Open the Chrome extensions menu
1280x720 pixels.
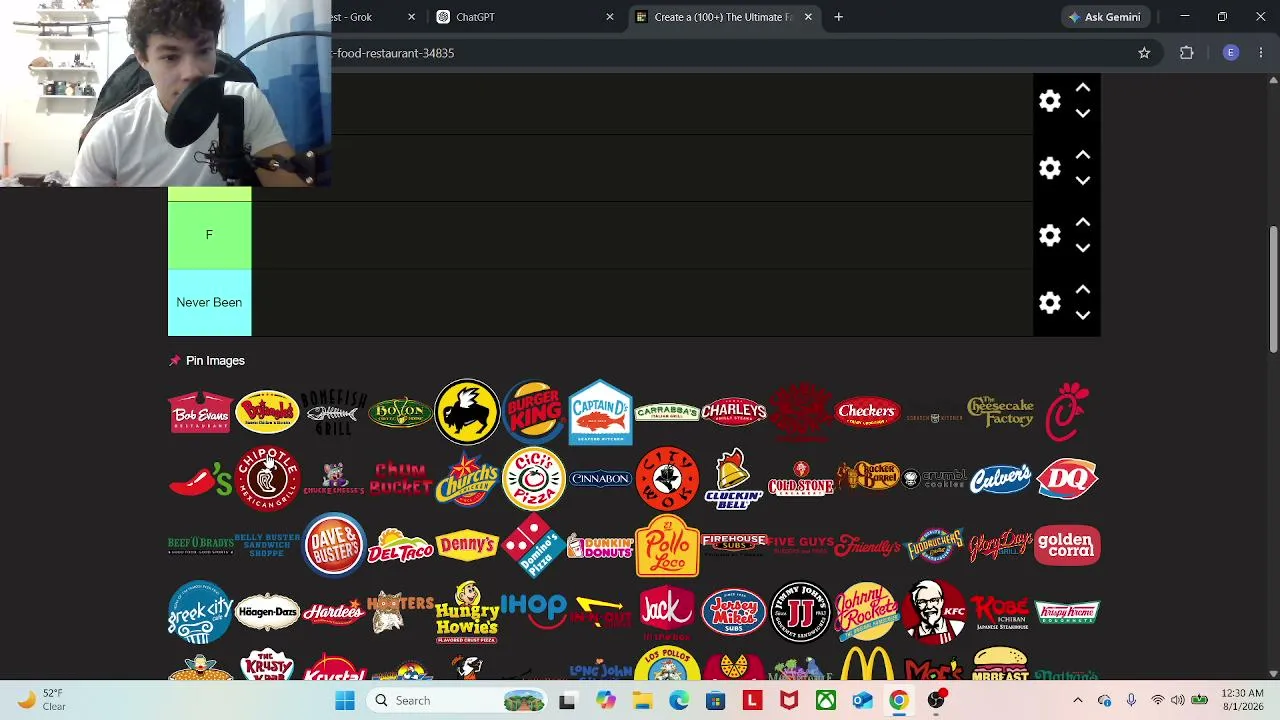(x=1187, y=53)
